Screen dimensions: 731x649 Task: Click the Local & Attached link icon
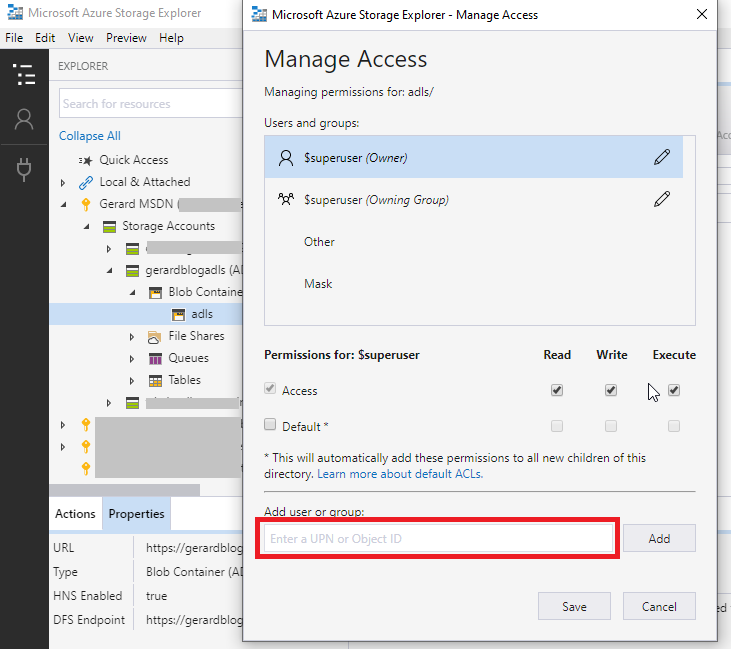pyautogui.click(x=86, y=182)
